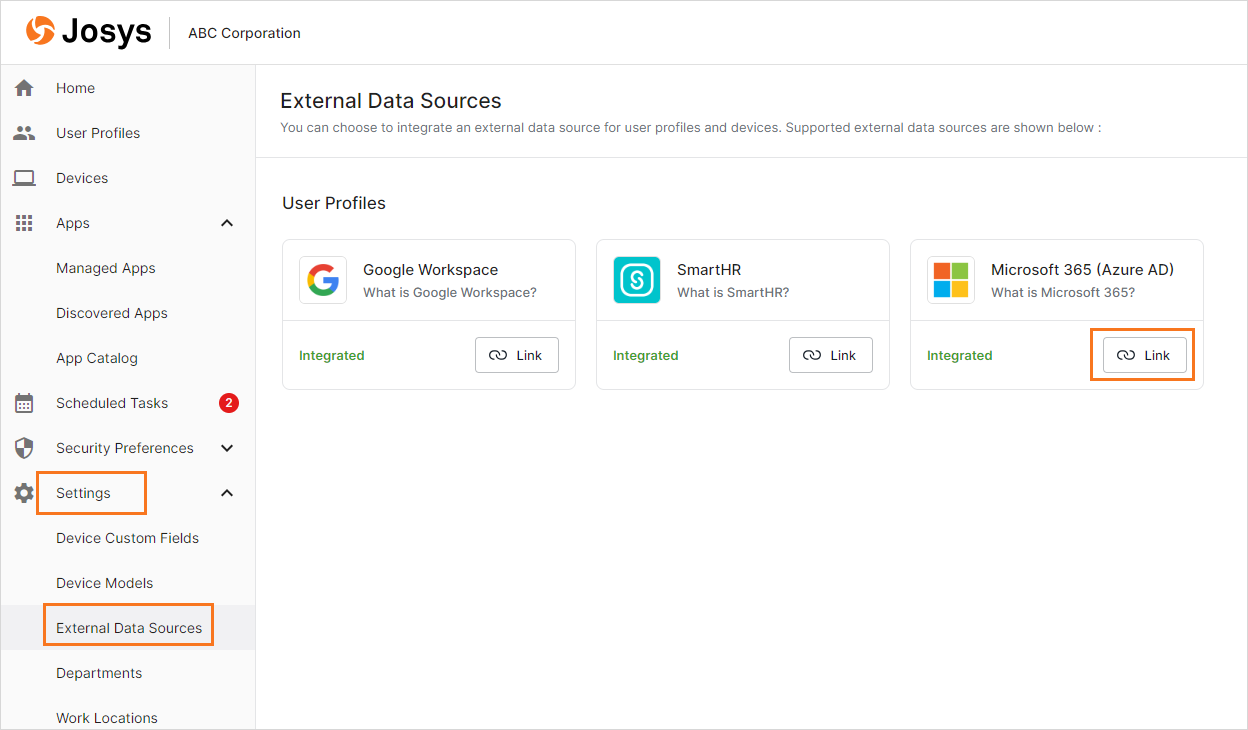
Task: Open Managed Apps
Action: coord(106,268)
